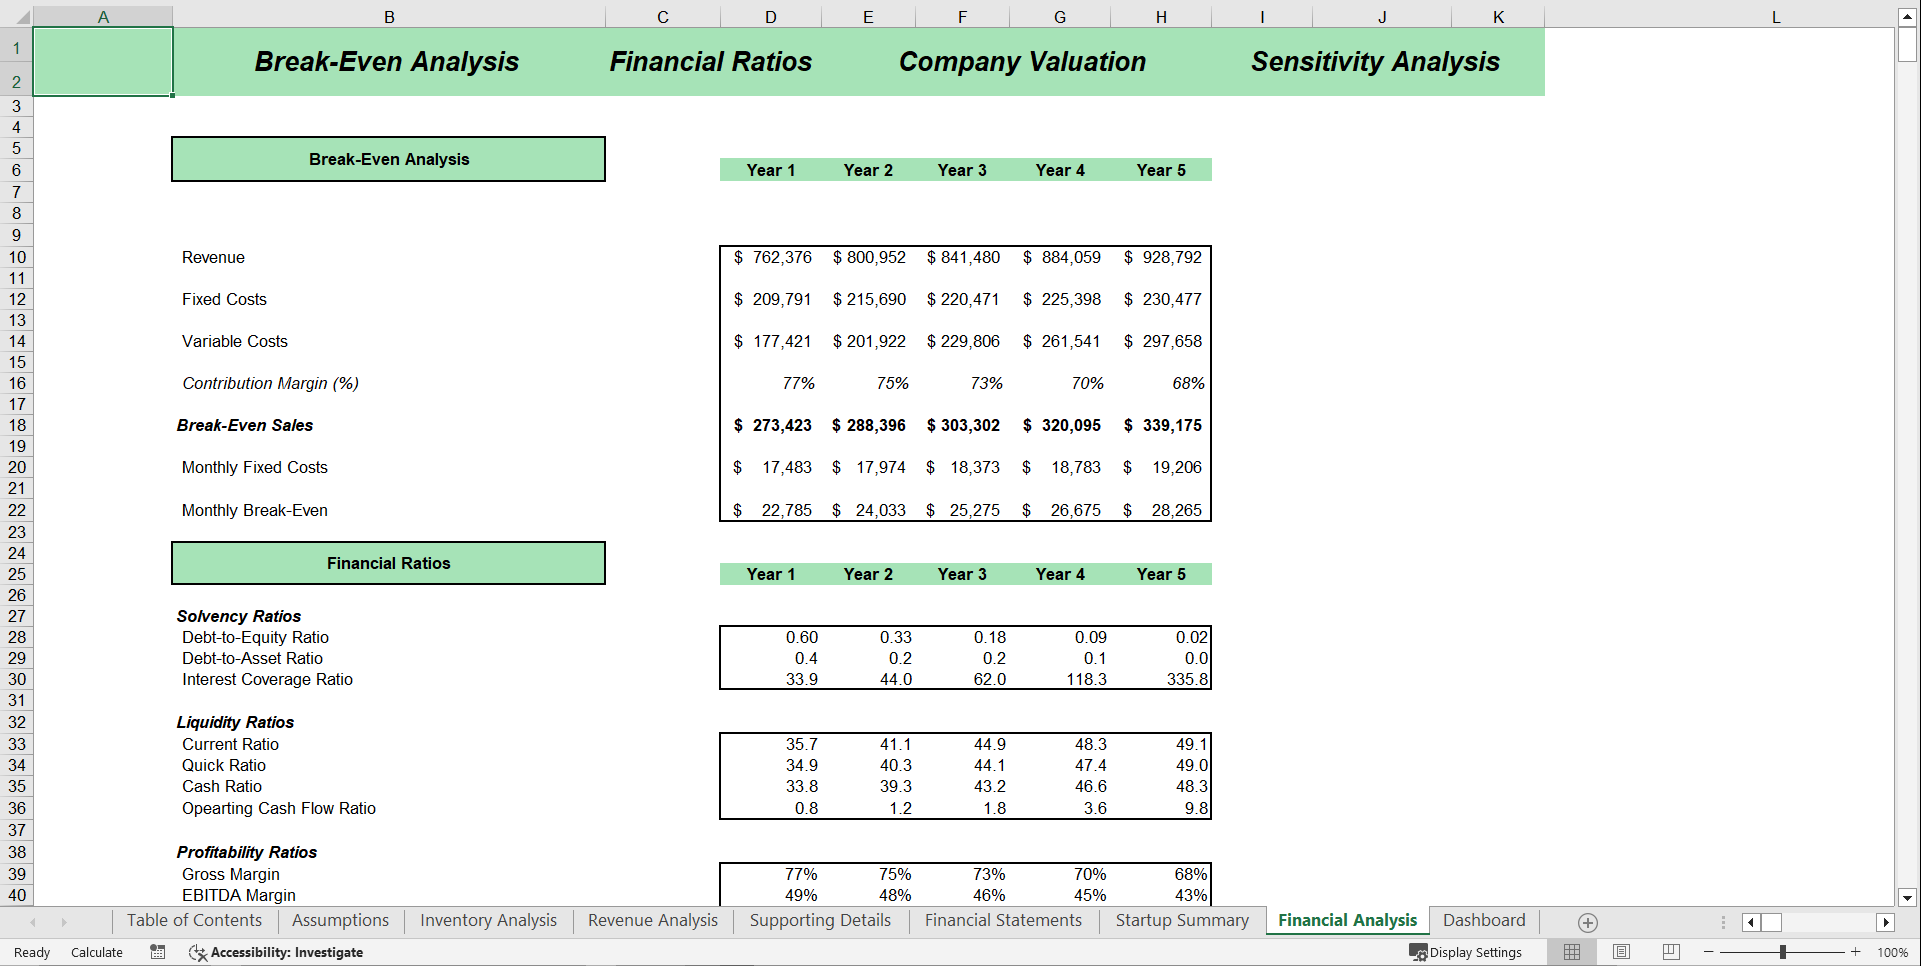1921x966 pixels.
Task: Select Year 3 Gross Margin 73%
Action: pos(962,874)
